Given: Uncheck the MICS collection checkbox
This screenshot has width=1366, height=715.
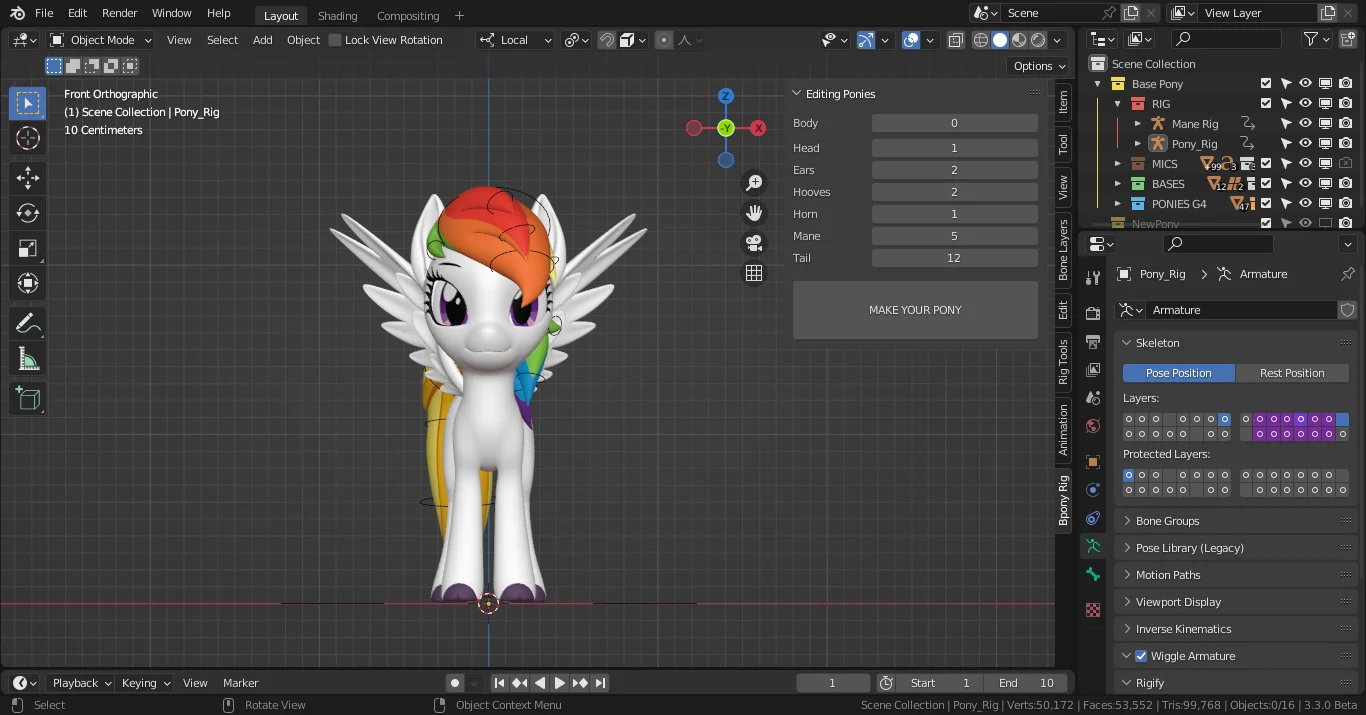Looking at the screenshot, I should click(1265, 163).
